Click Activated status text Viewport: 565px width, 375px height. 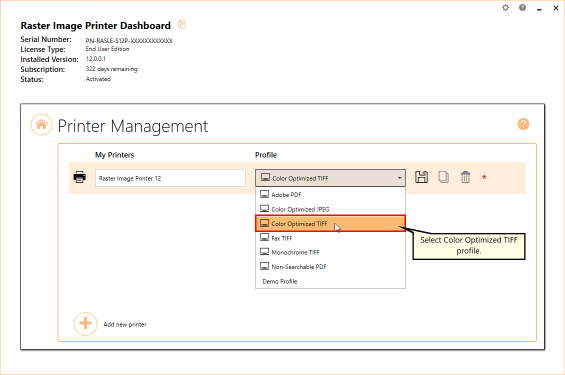(x=98, y=79)
